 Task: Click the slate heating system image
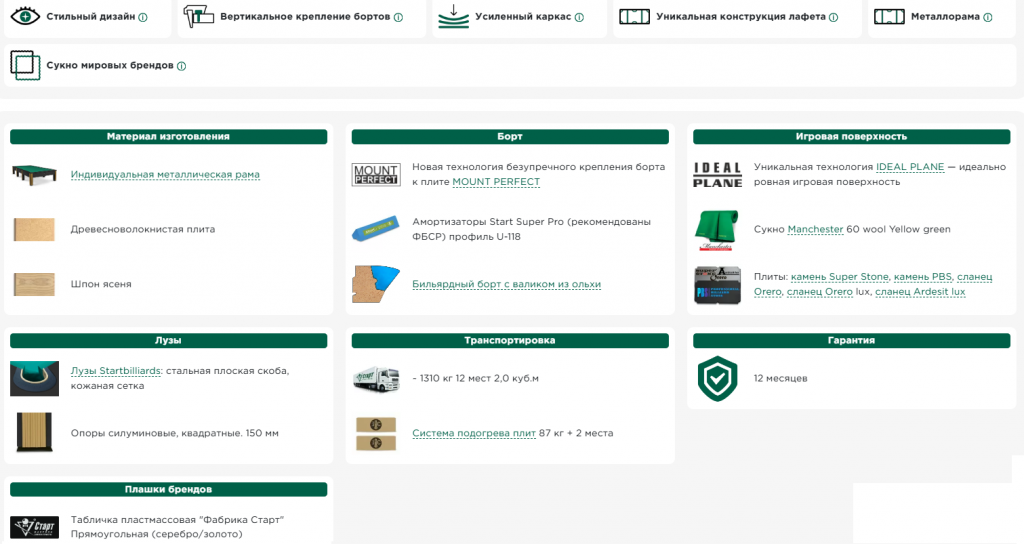376,434
